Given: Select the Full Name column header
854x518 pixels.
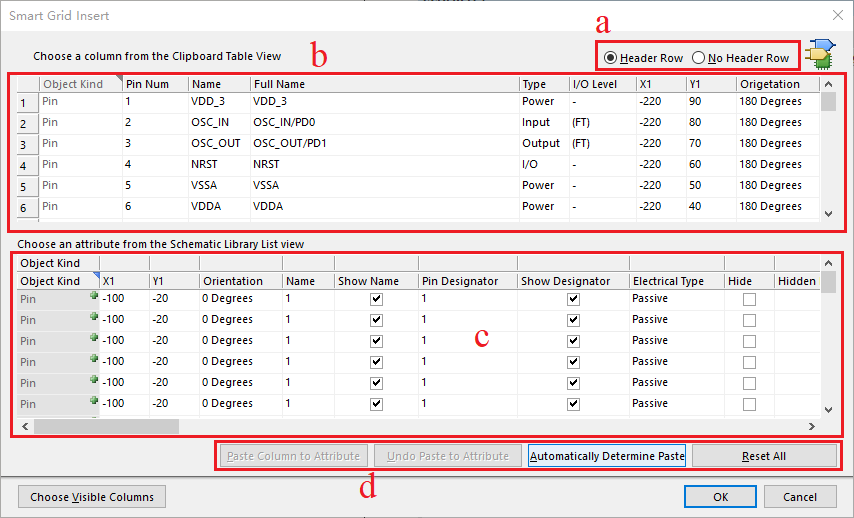Looking at the screenshot, I should pyautogui.click(x=384, y=84).
